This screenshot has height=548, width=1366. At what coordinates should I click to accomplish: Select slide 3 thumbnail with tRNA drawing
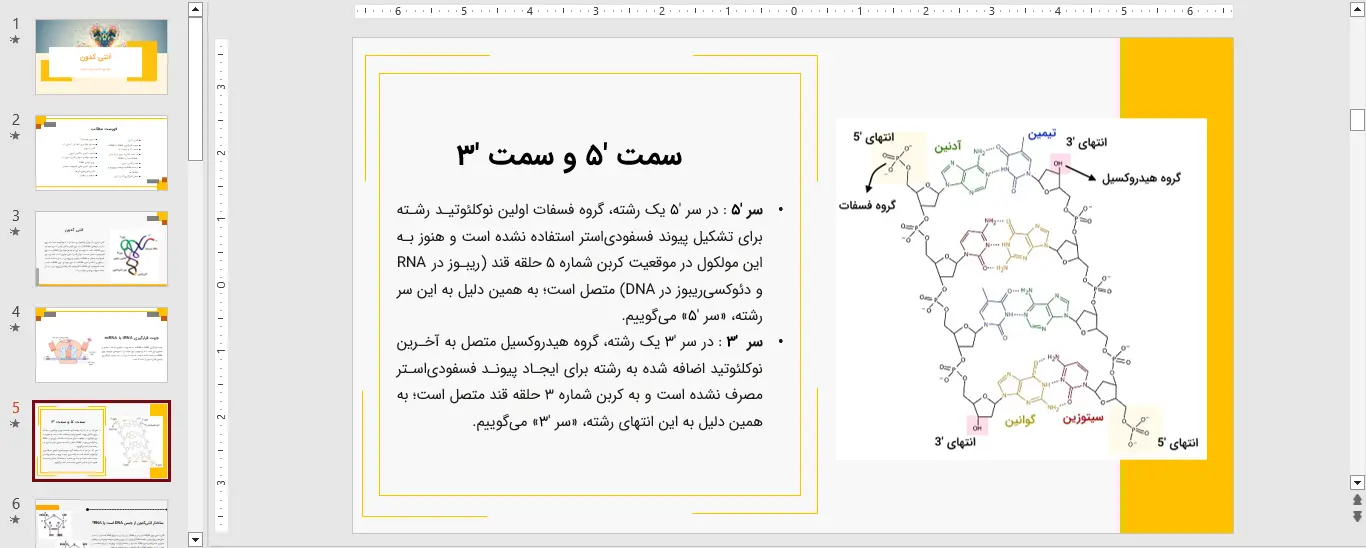click(x=101, y=249)
